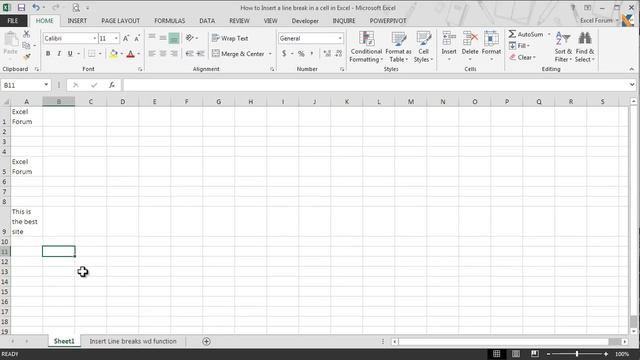Undo the last action
Image resolution: width=640 pixels, height=360 pixels.
(36, 7)
